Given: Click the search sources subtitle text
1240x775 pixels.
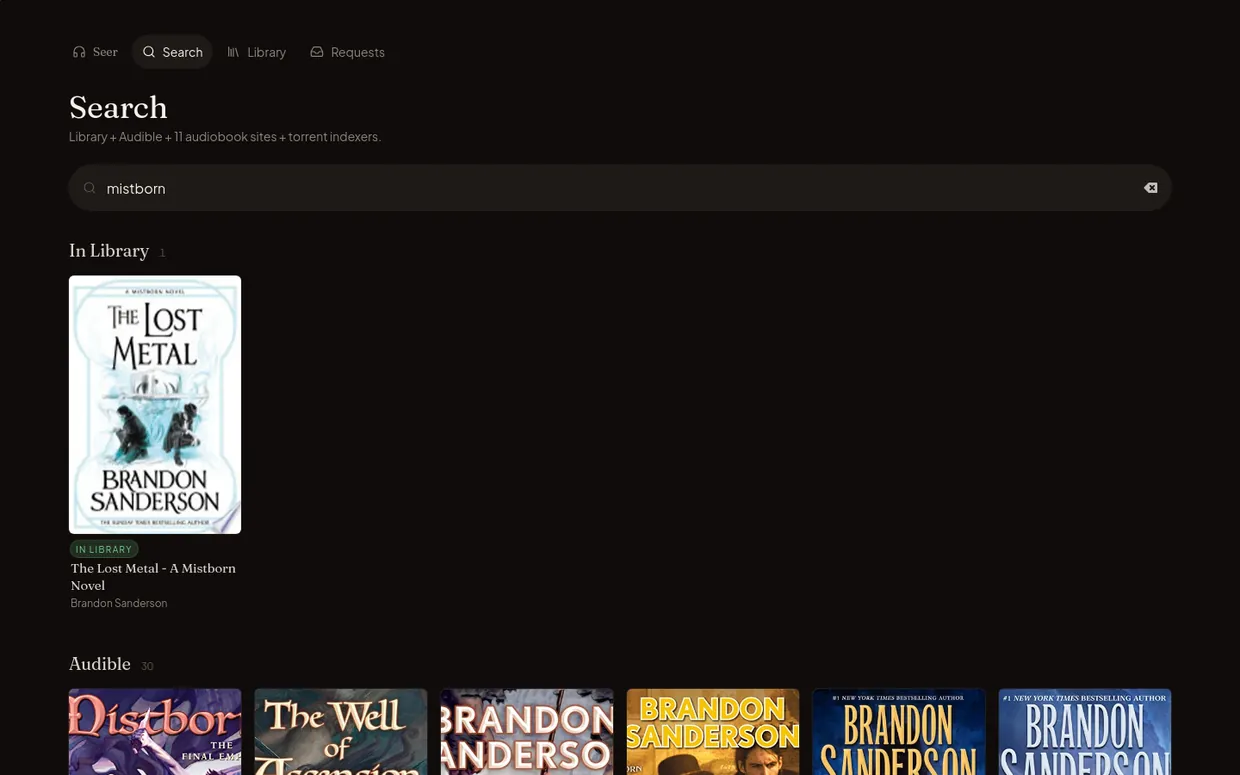Looking at the screenshot, I should [225, 136].
